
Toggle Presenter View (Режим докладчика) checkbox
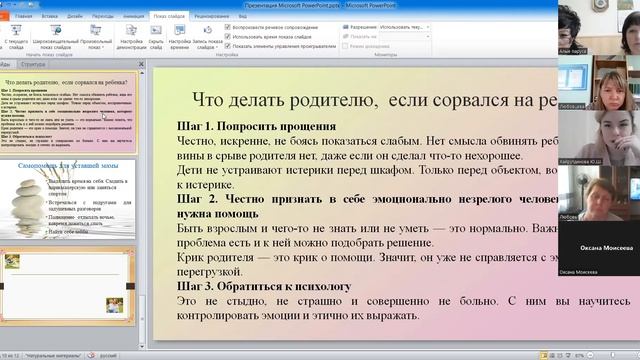(x=345, y=46)
